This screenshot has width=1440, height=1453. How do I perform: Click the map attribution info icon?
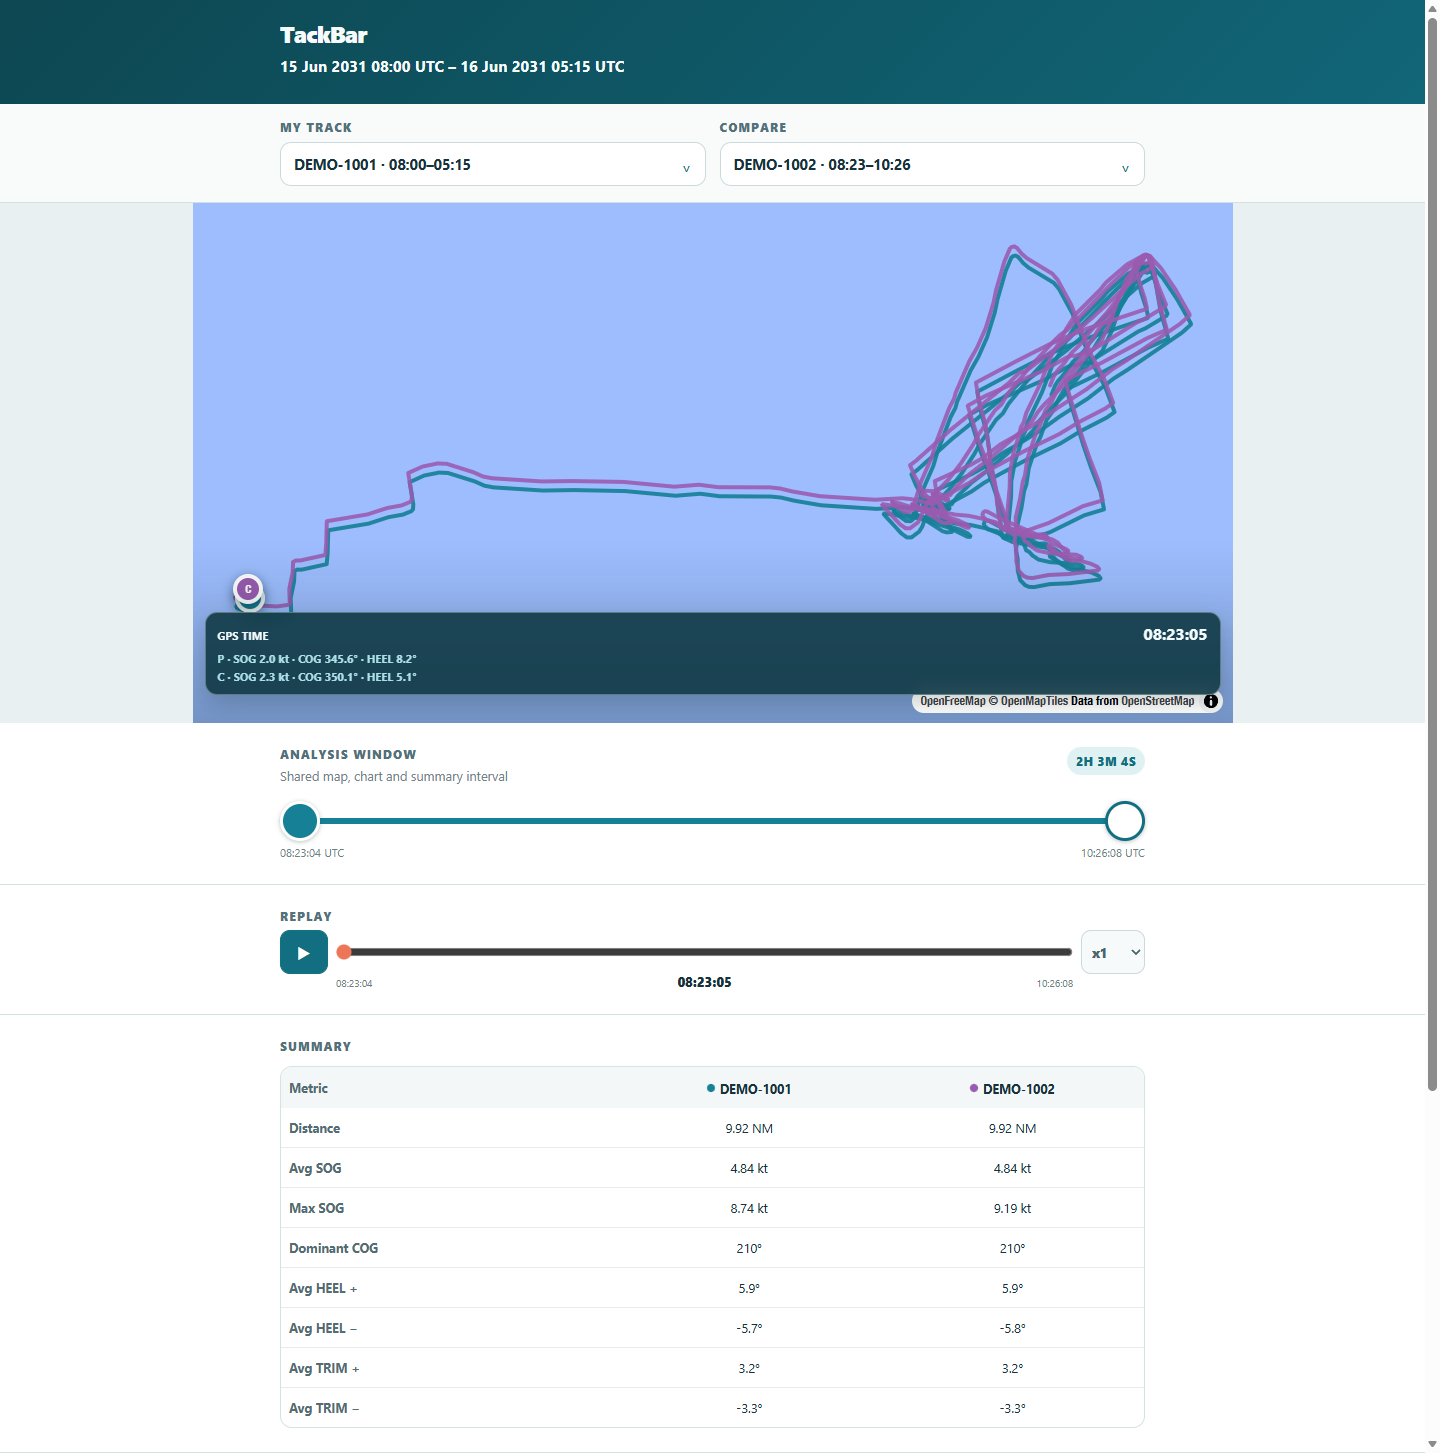(x=1211, y=701)
